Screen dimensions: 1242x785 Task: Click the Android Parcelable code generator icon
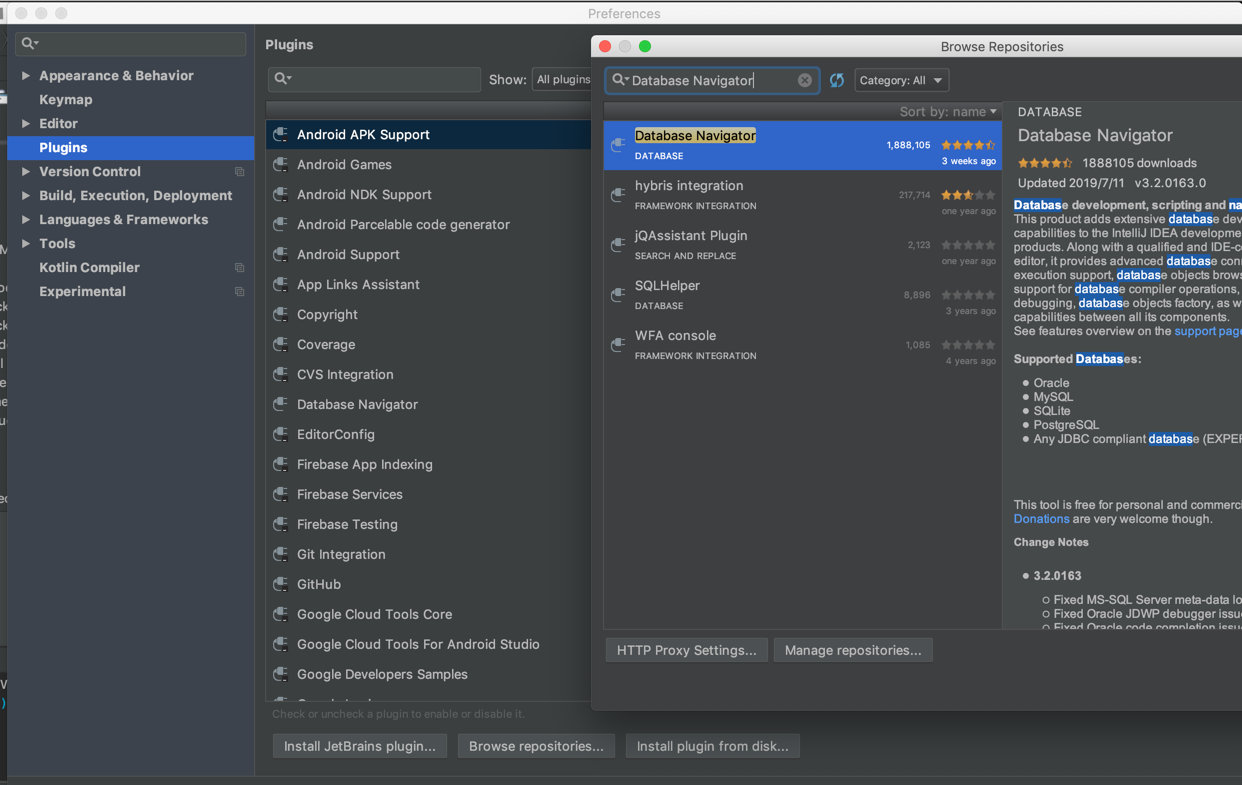(x=281, y=225)
